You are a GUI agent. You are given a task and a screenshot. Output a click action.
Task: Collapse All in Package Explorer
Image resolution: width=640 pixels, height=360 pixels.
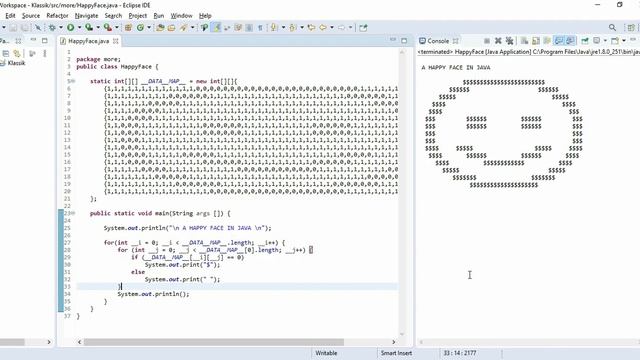pos(6,53)
